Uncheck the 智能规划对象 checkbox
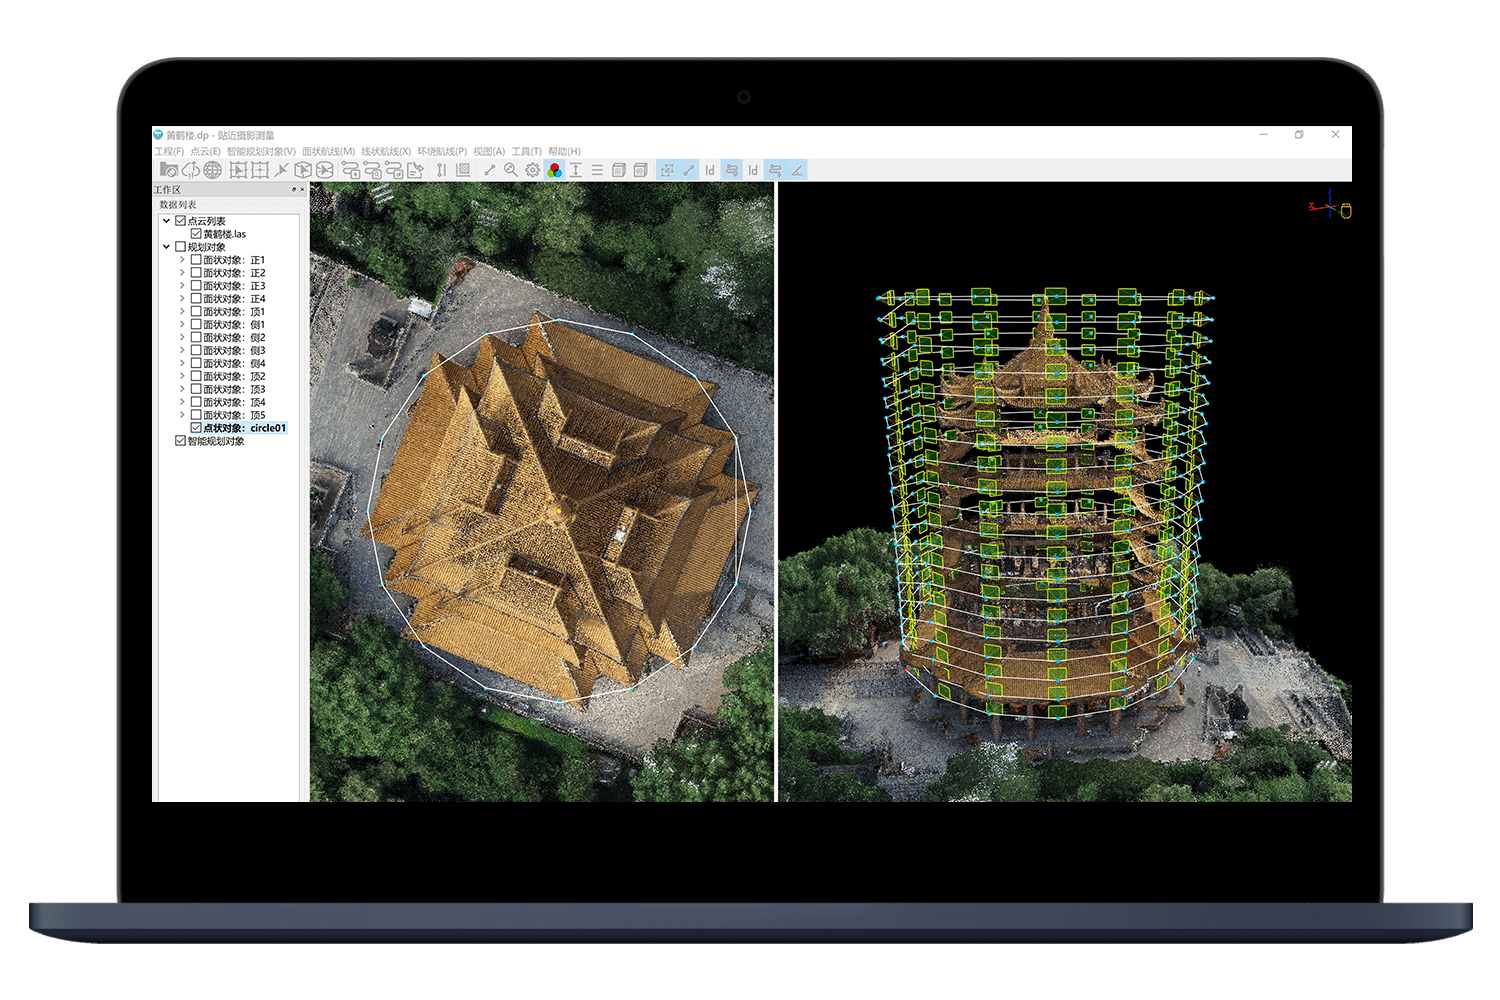The width and height of the screenshot is (1500, 1000). point(180,441)
